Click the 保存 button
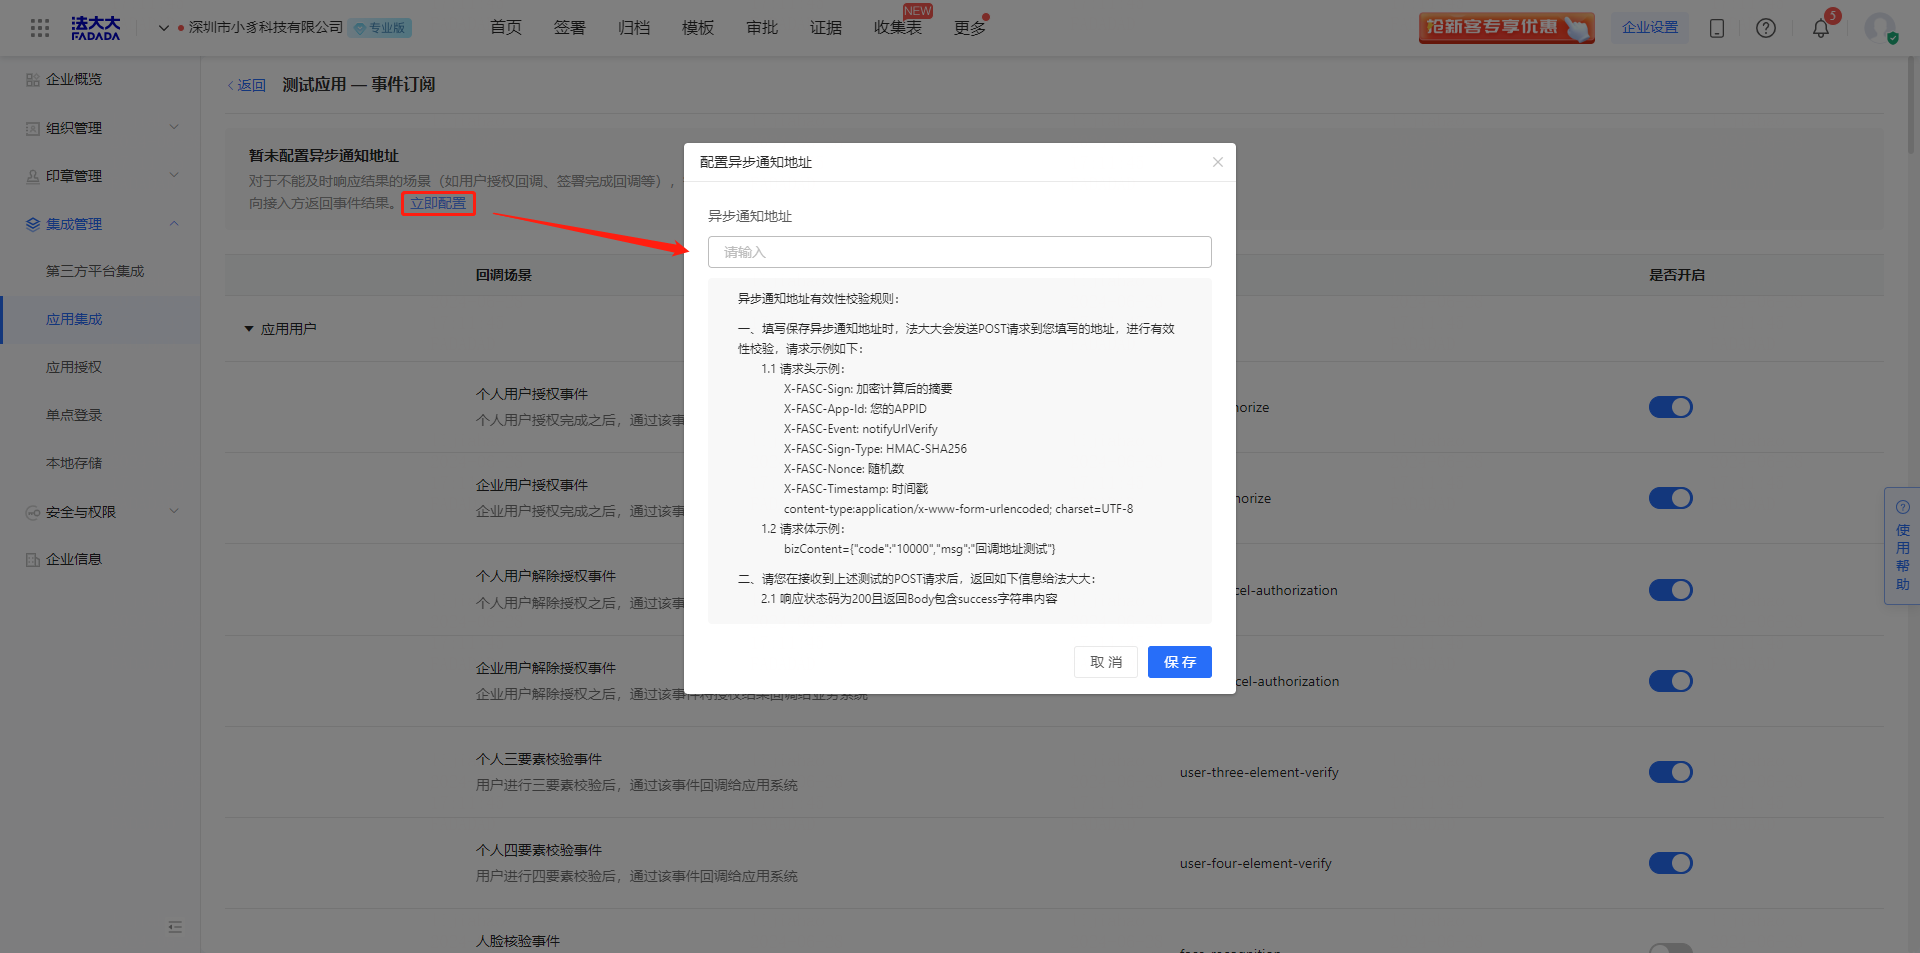The height and width of the screenshot is (953, 1920). point(1179,662)
